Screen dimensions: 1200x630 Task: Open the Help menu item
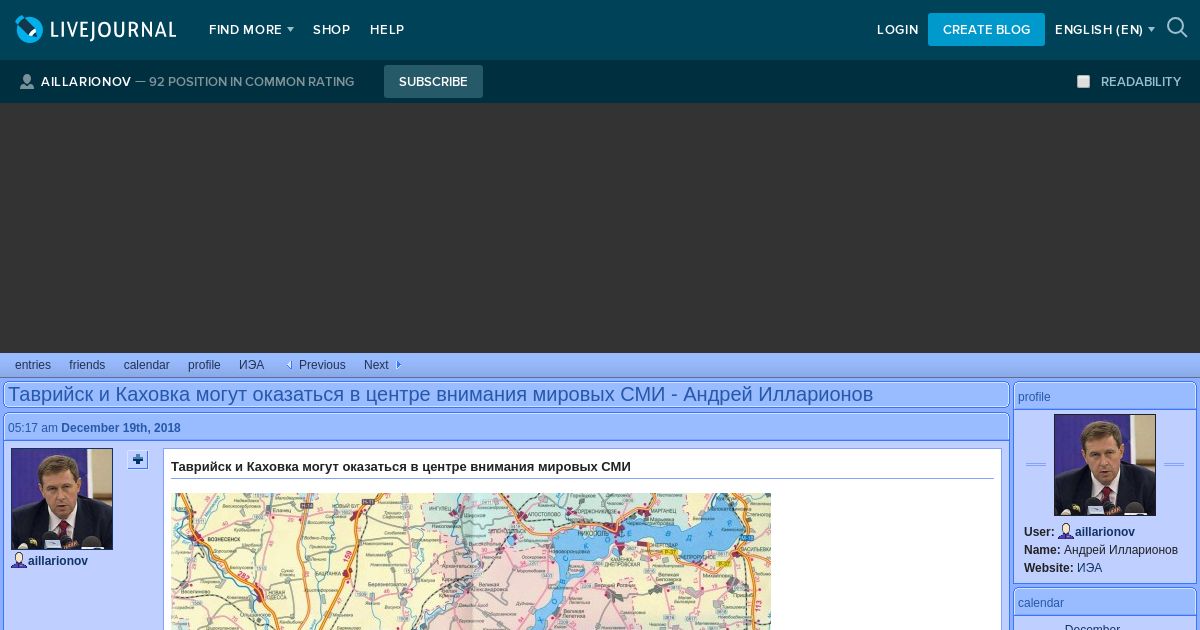pos(387,30)
